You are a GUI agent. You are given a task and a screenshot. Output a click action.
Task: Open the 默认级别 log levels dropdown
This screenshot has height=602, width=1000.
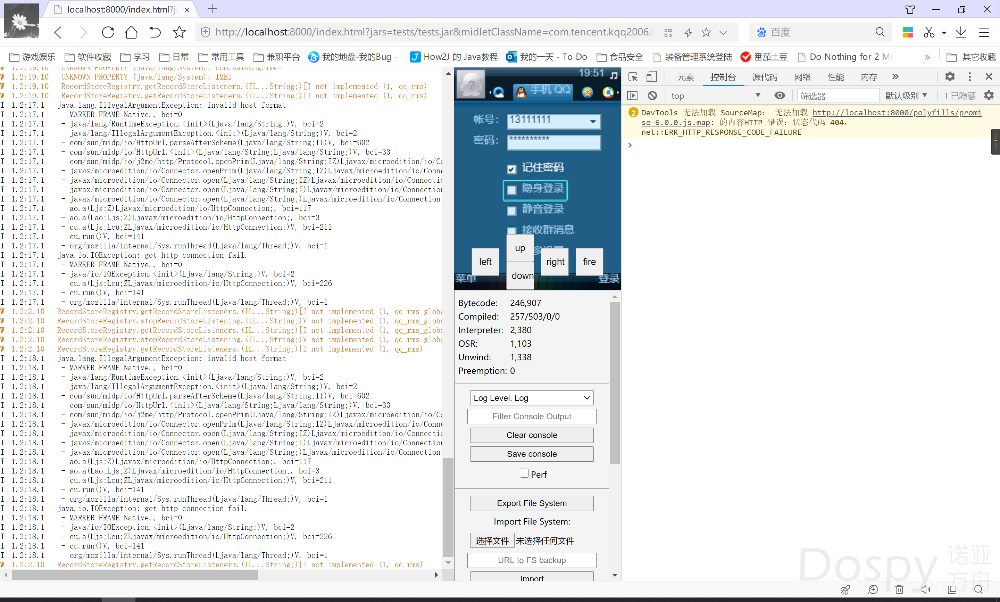tap(906, 96)
